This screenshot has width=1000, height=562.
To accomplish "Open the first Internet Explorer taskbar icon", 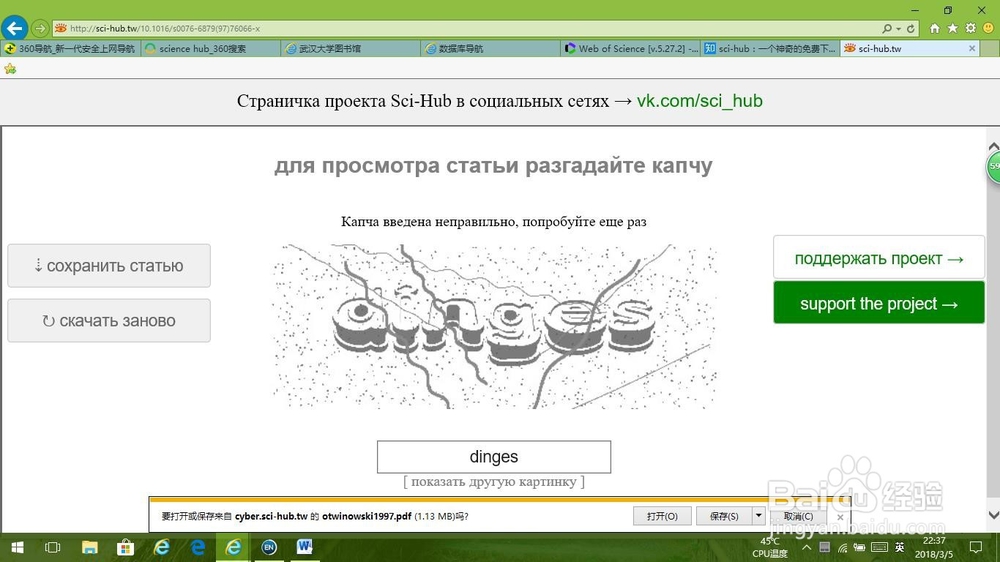I will coord(161,547).
